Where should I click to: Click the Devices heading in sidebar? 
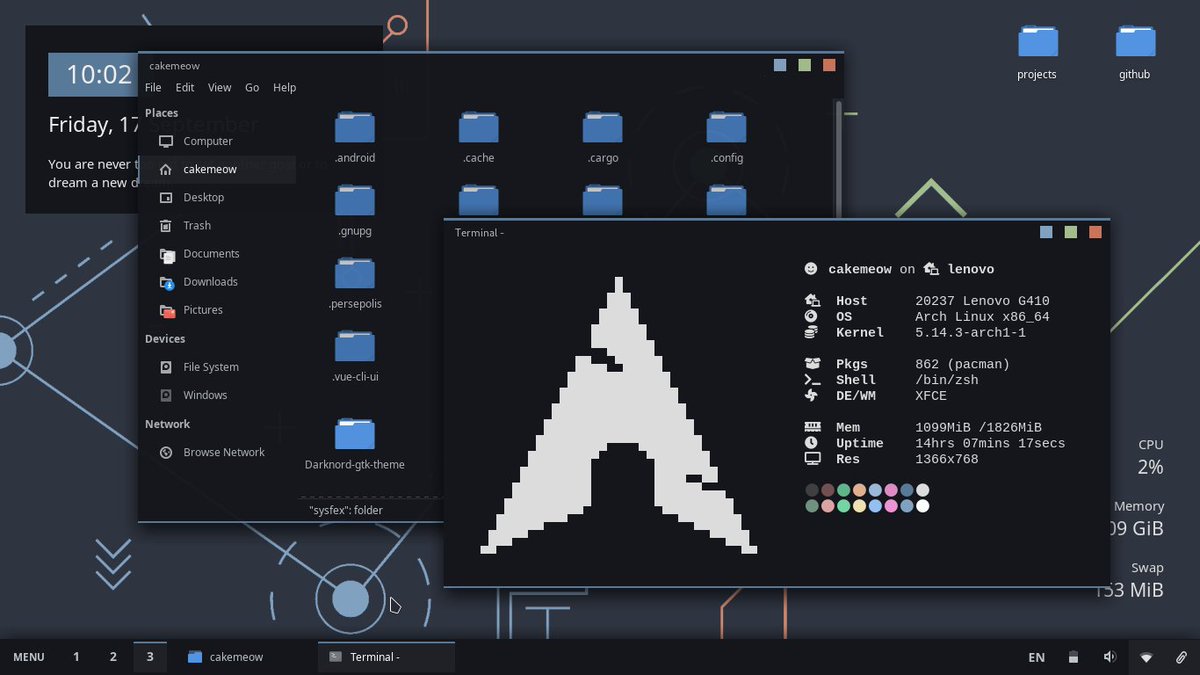pyautogui.click(x=165, y=339)
